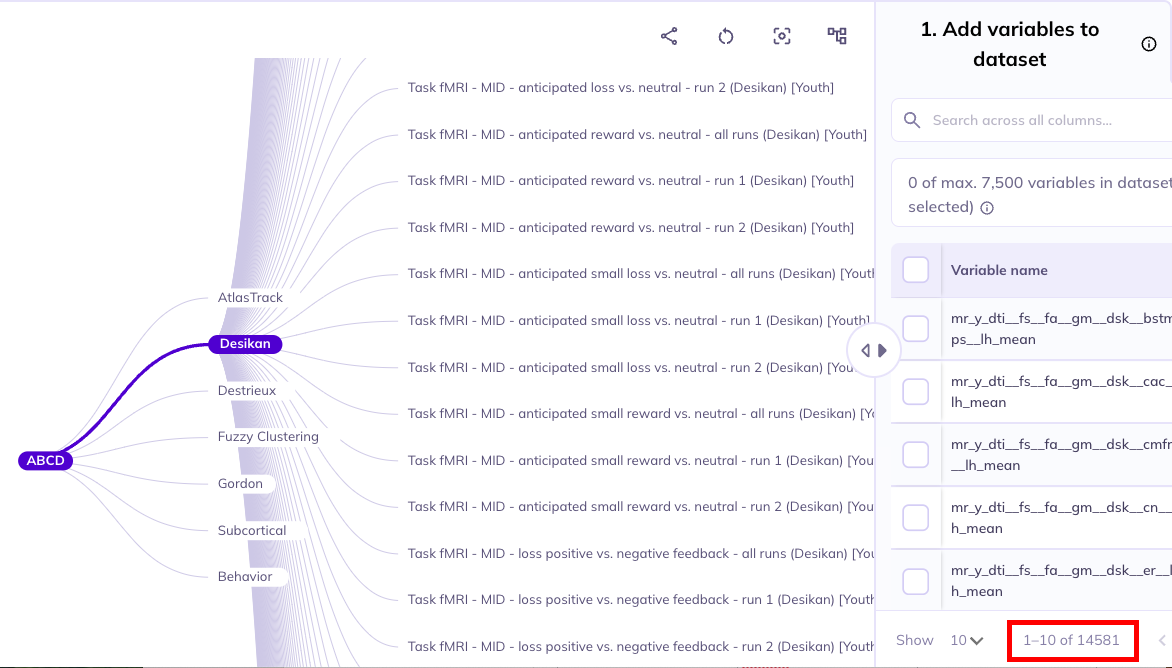Reset the tree view with refresh icon
The width and height of the screenshot is (1172, 668).
coord(726,36)
